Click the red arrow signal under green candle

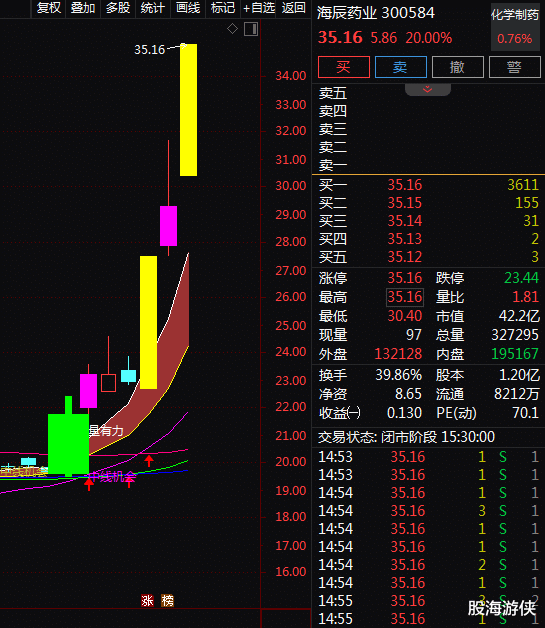(x=89, y=483)
